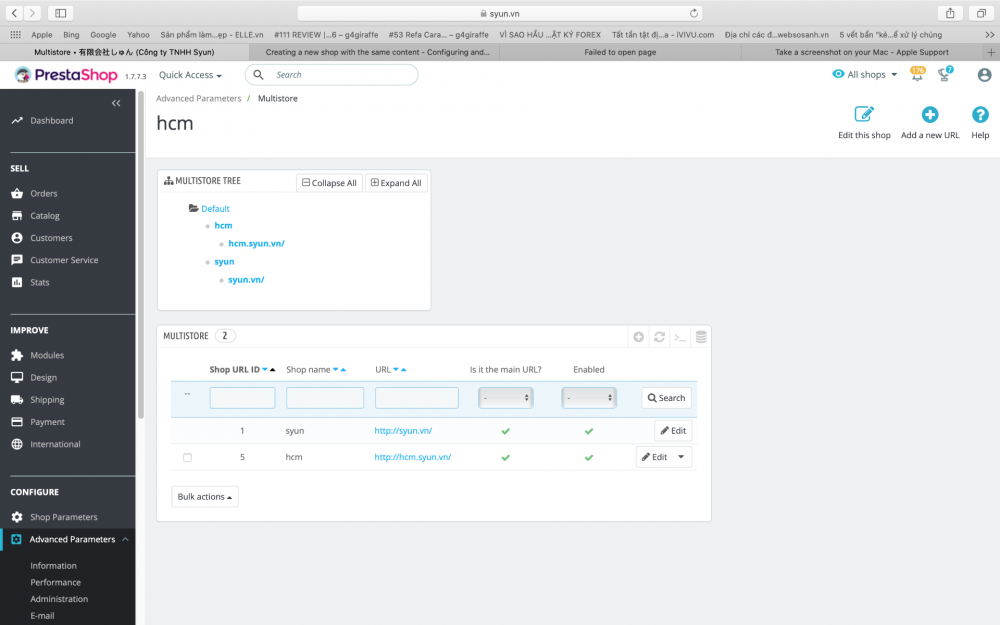Screen dimensions: 1000x625
Task: Switch to the Apple Support screenshot tab
Action: (x=862, y=52)
